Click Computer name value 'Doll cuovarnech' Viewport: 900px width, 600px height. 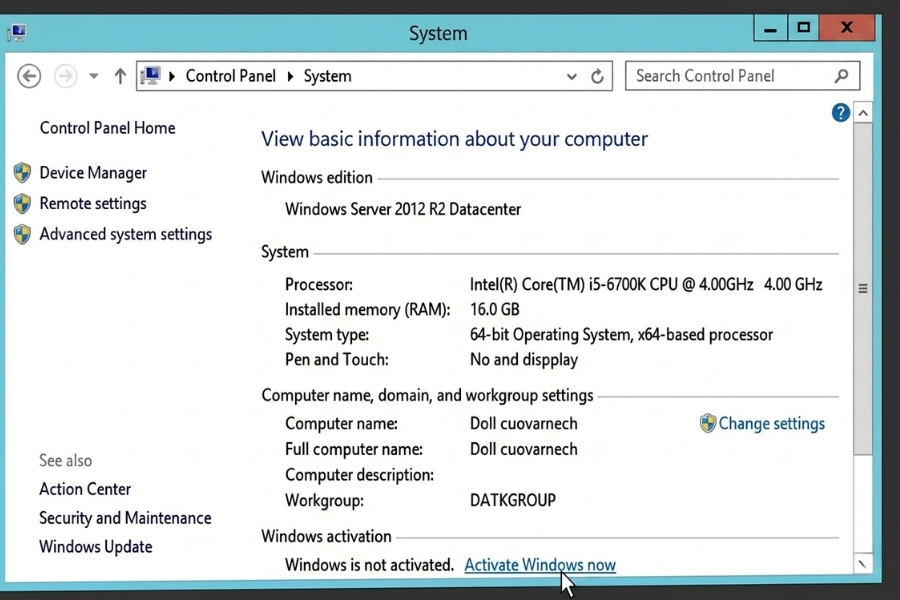[x=523, y=424]
